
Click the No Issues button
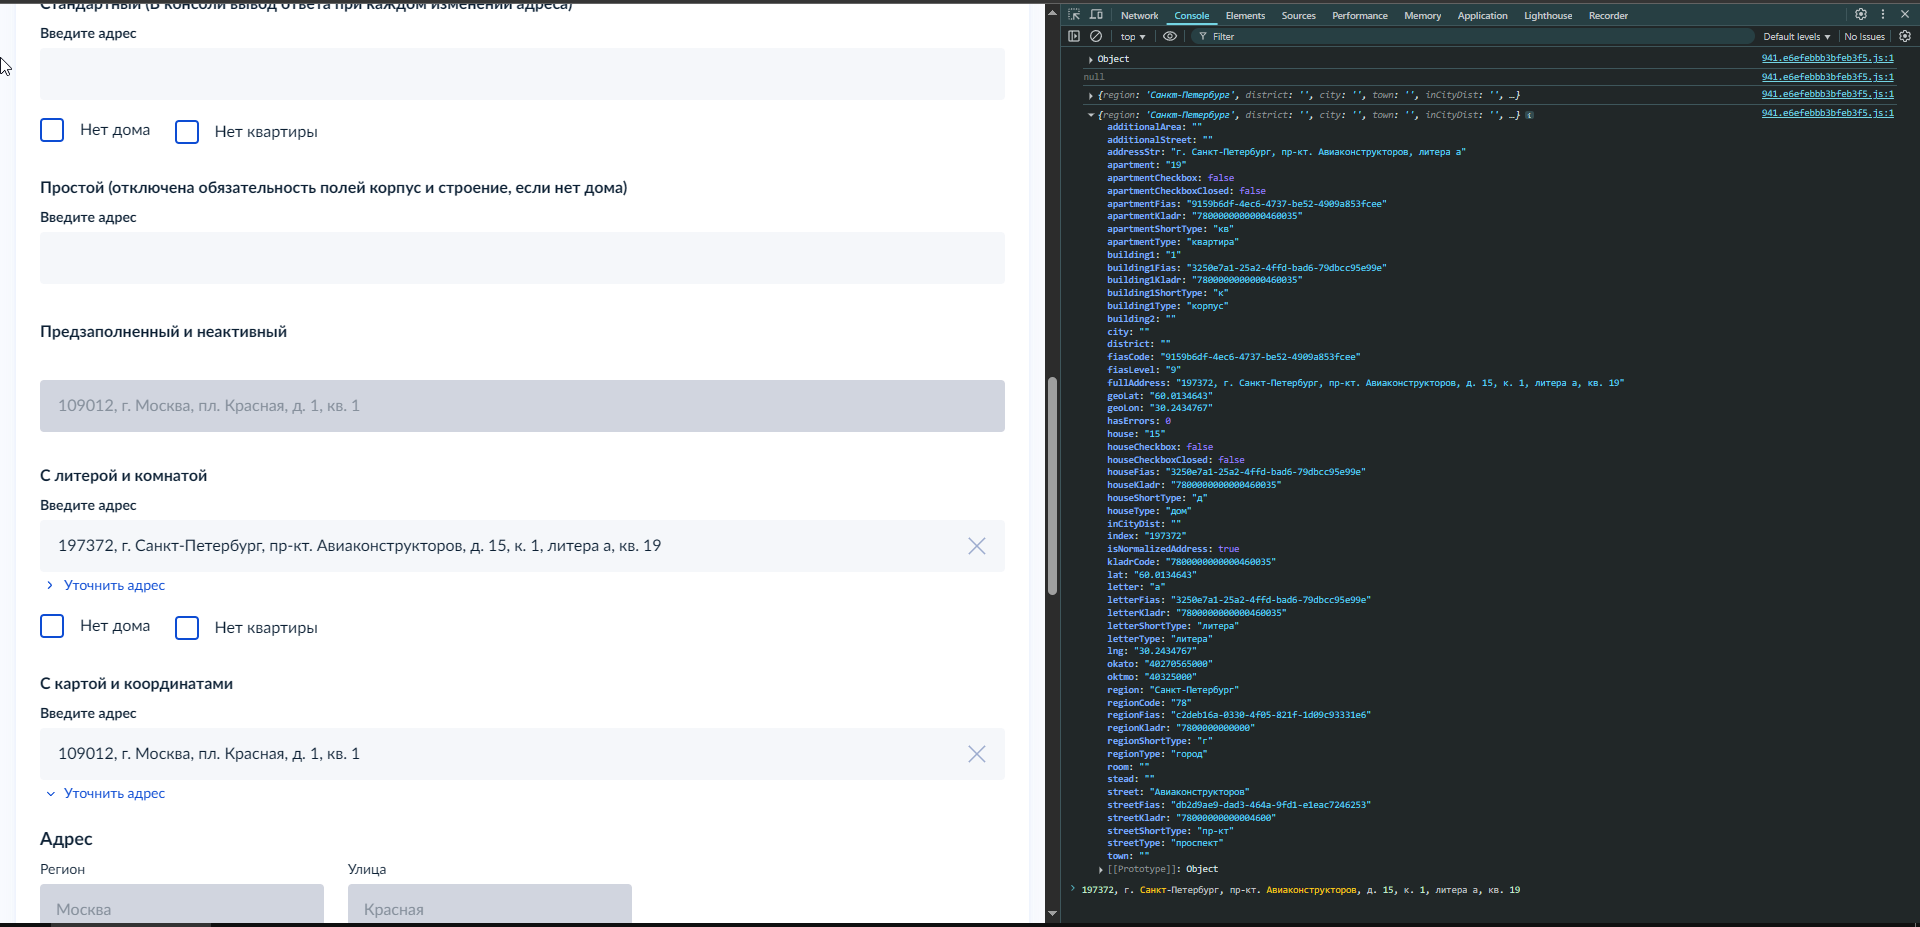coord(1864,36)
